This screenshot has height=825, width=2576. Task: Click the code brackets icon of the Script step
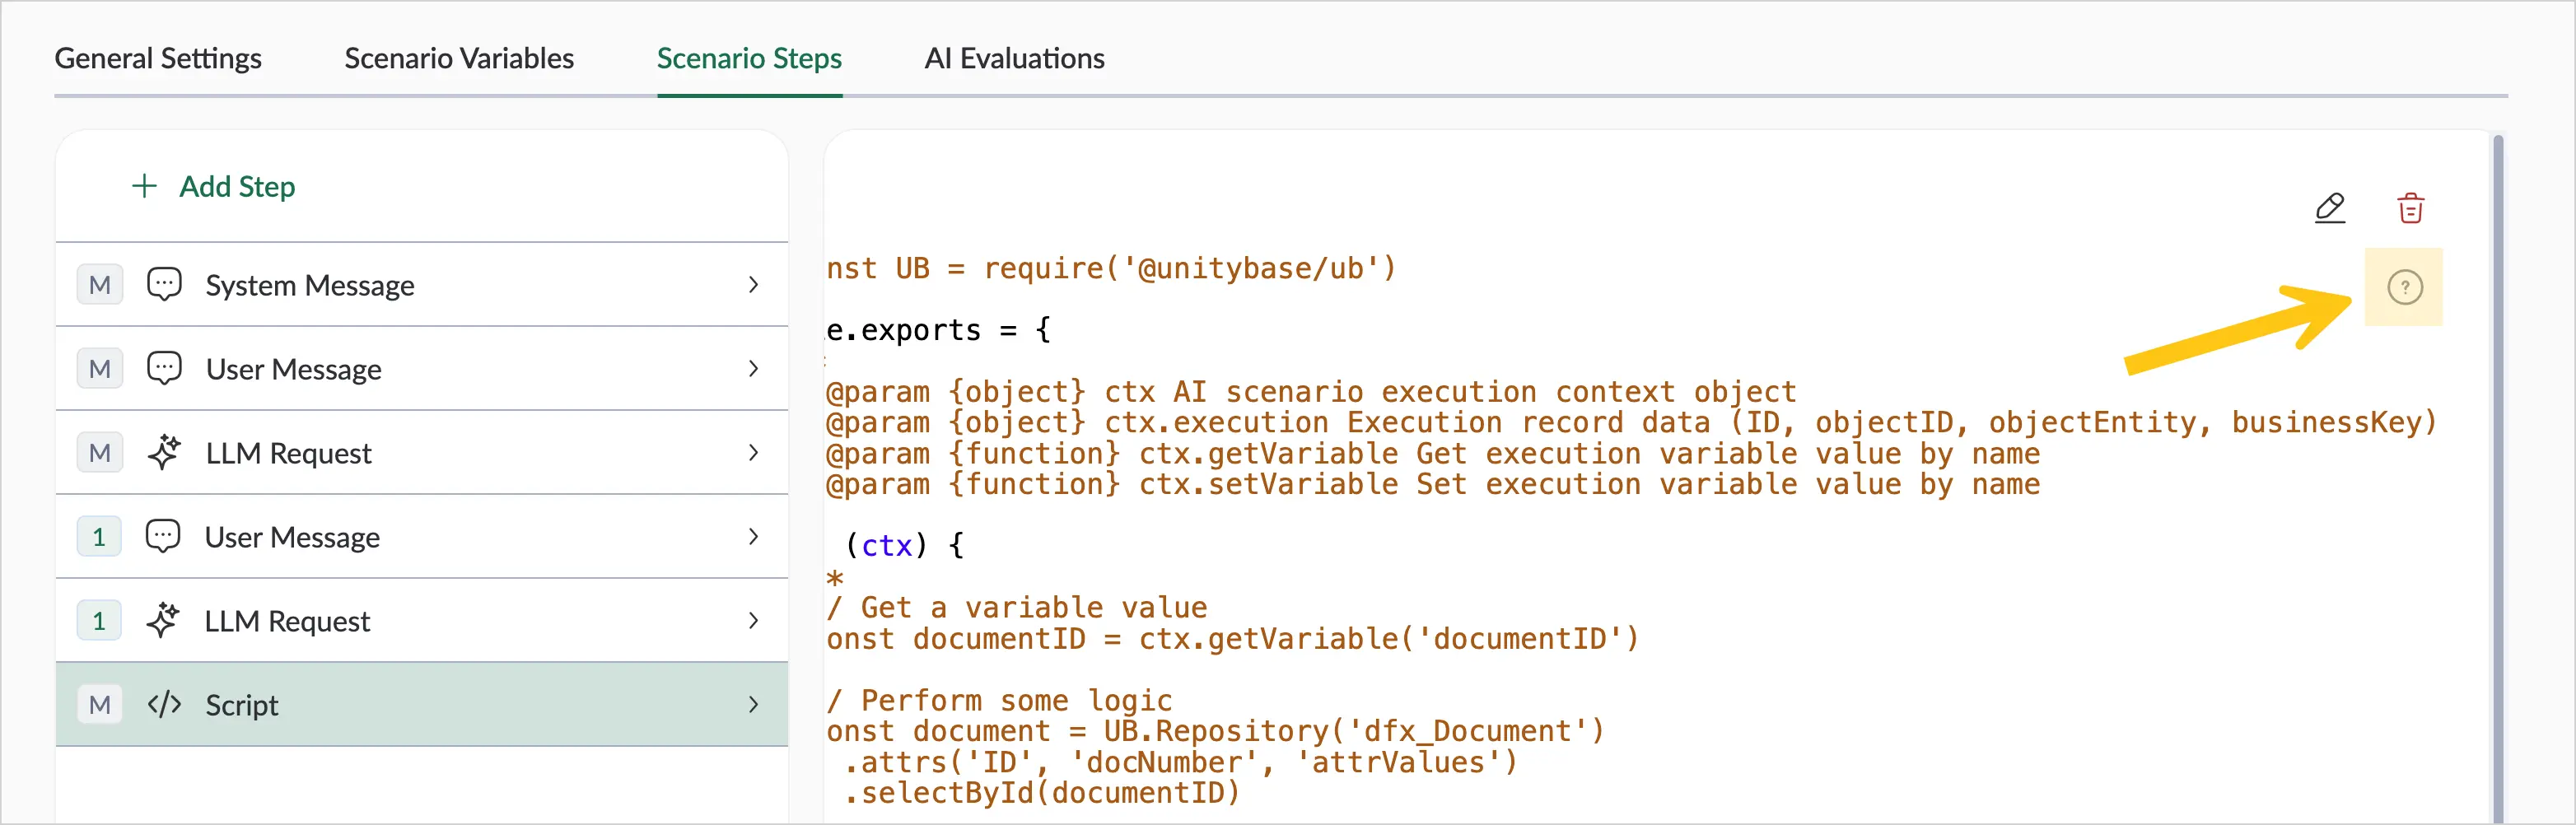coord(164,704)
